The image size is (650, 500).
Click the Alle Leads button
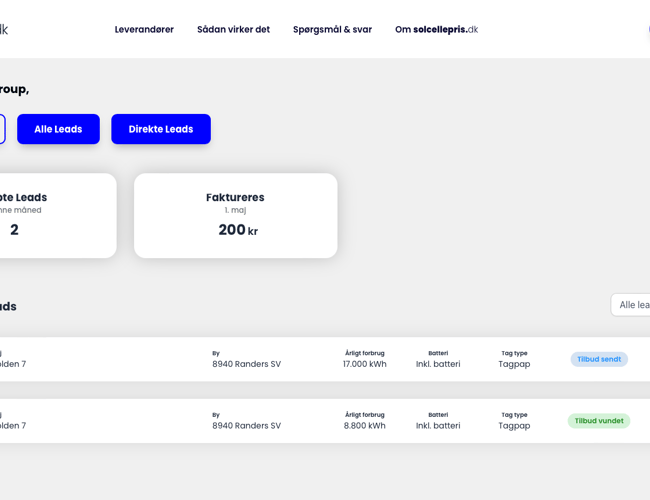pos(58,129)
